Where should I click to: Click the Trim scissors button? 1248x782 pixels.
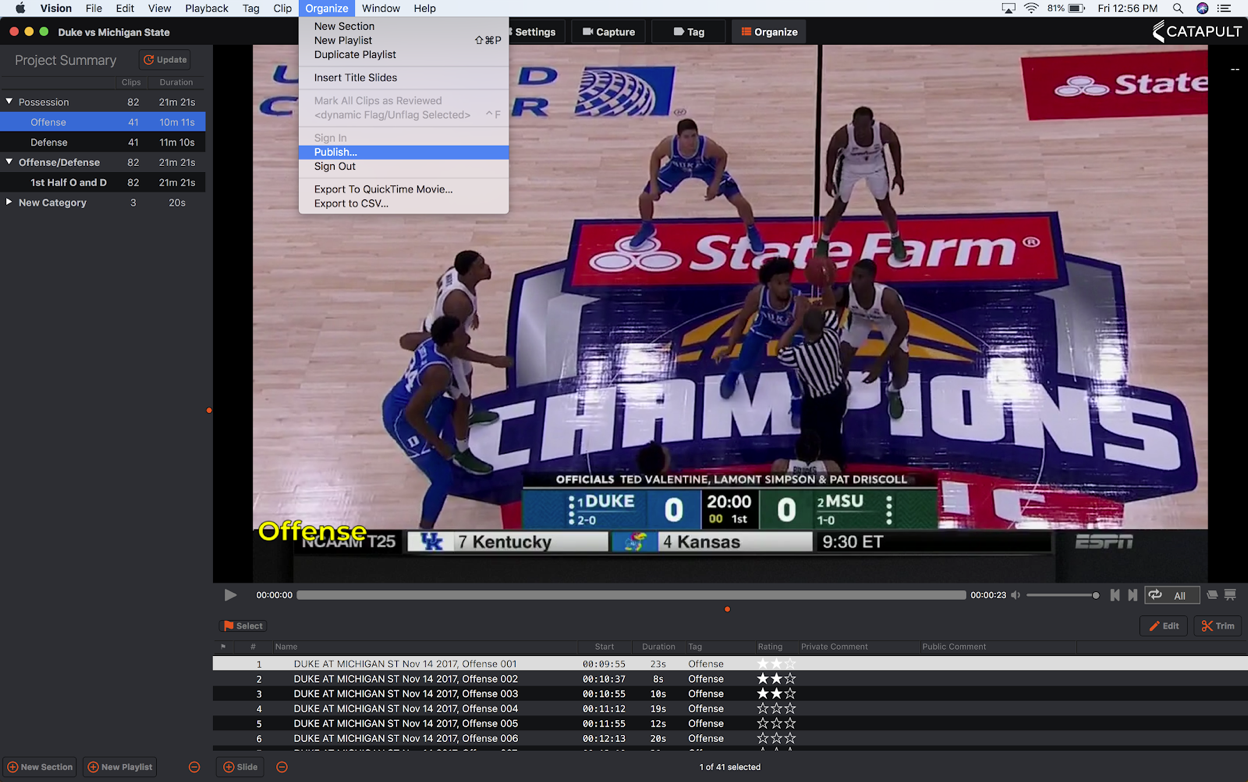[x=1218, y=626]
